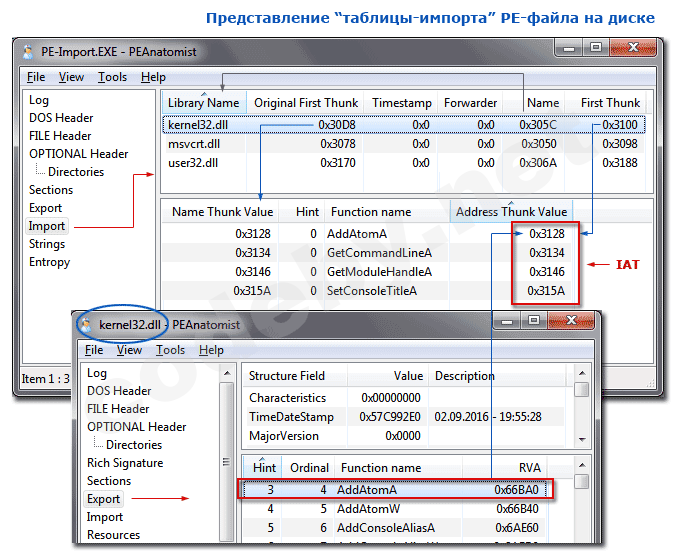Open Rich Signature section in kernel32.dll
Image resolution: width=676 pixels, height=554 pixels.
(124, 463)
